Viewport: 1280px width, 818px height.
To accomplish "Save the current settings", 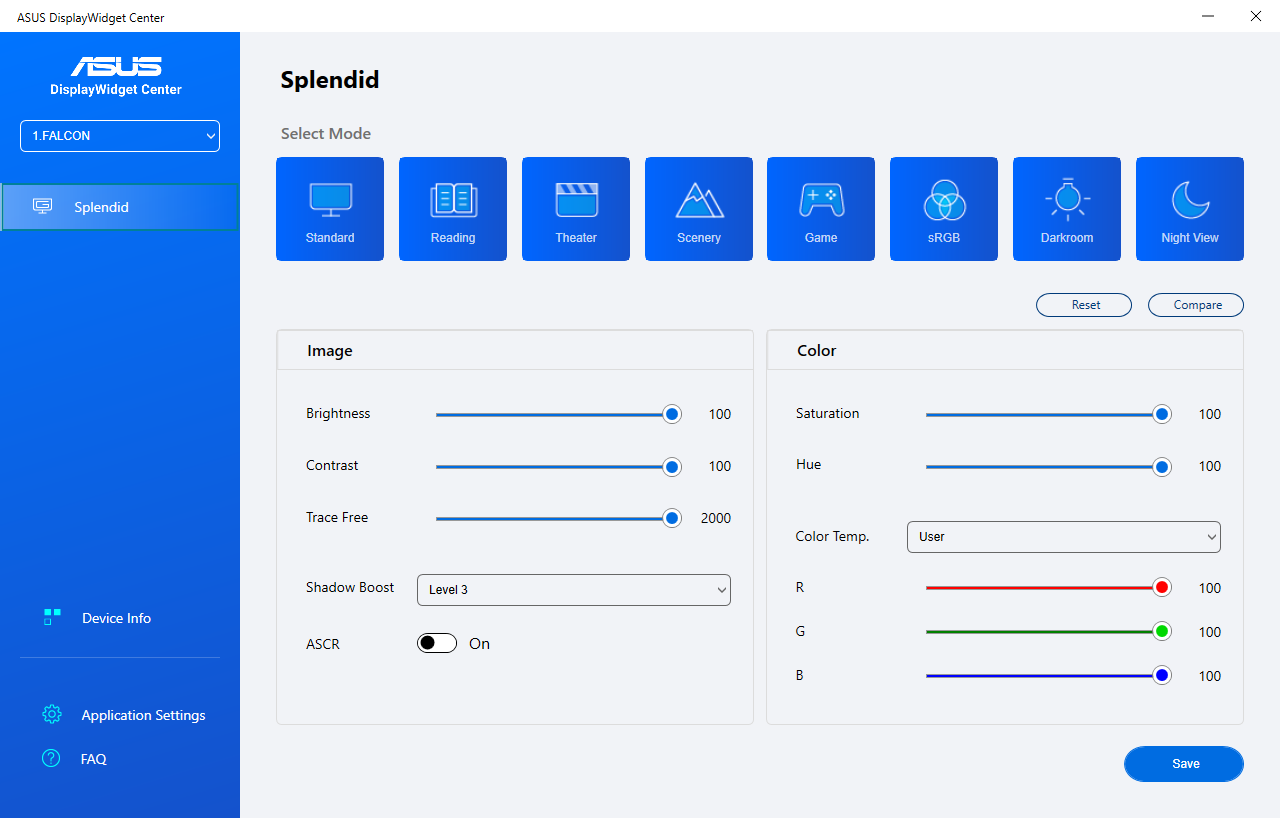I will [x=1184, y=763].
